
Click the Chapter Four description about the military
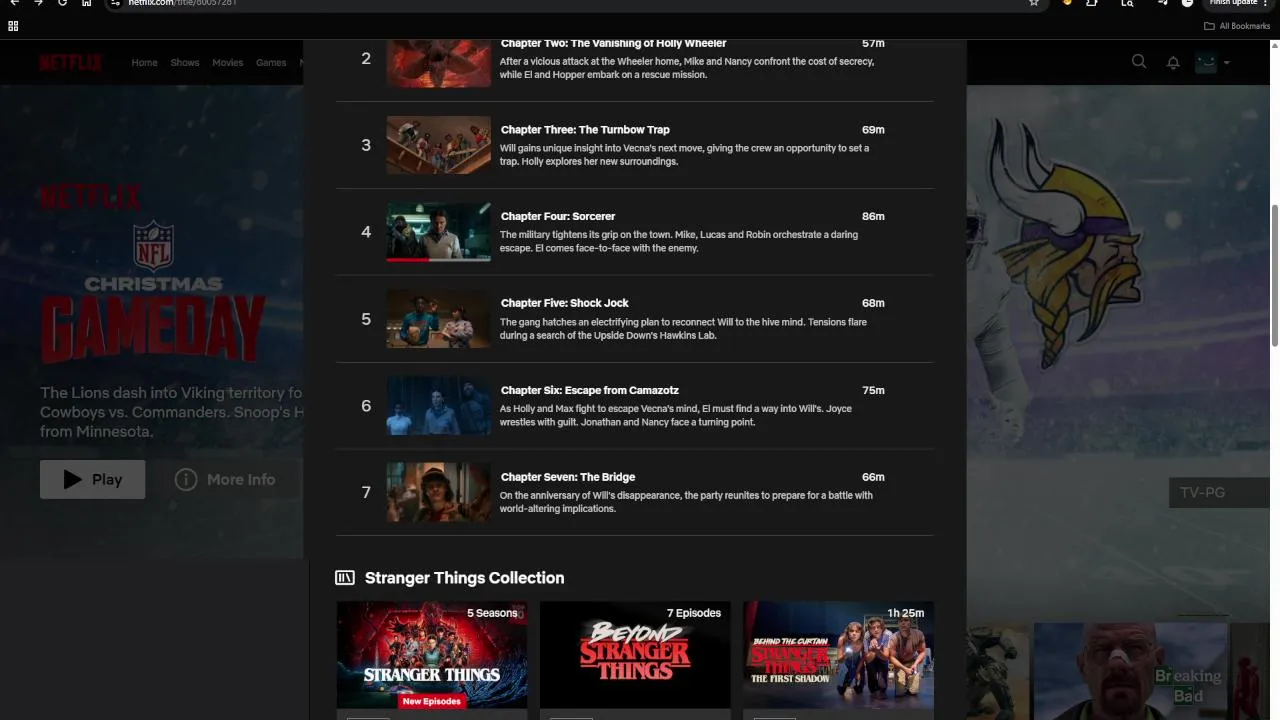[679, 242]
